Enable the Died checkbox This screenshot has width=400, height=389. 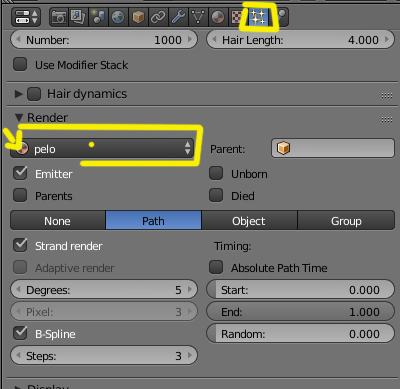pos(216,195)
